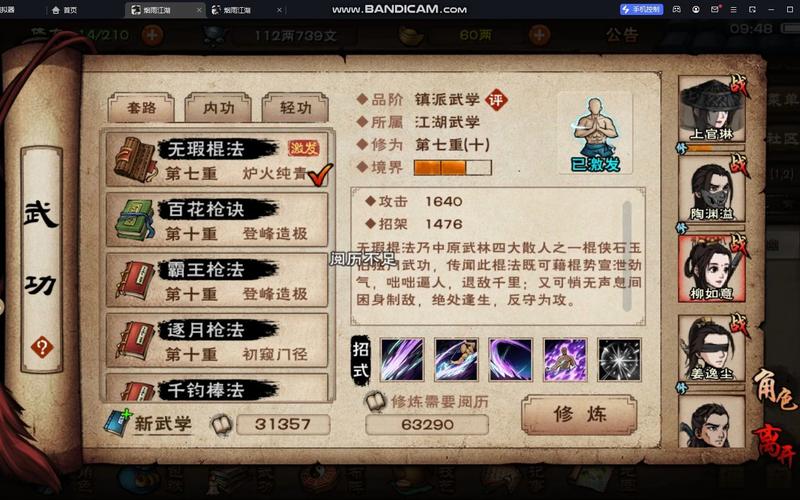Click the plus icon beside gold 60两

[539, 35]
